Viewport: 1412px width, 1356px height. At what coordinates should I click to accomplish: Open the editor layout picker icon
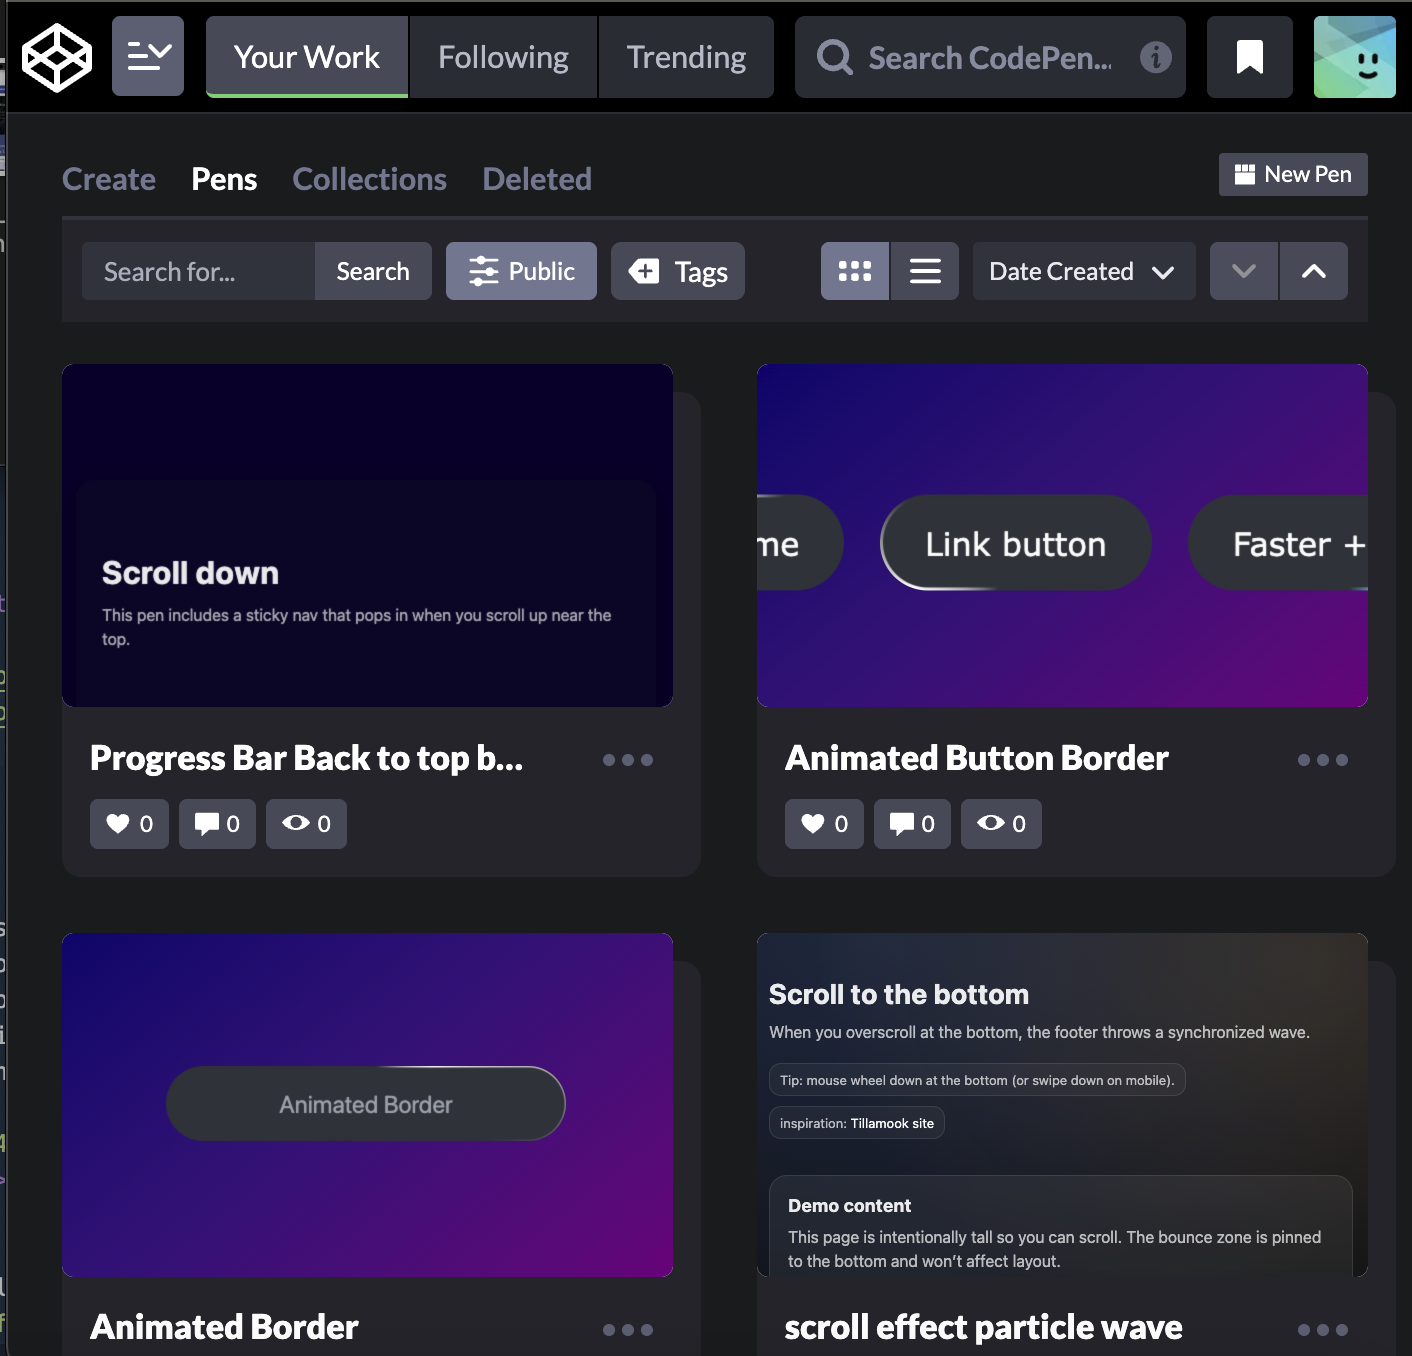(x=148, y=57)
